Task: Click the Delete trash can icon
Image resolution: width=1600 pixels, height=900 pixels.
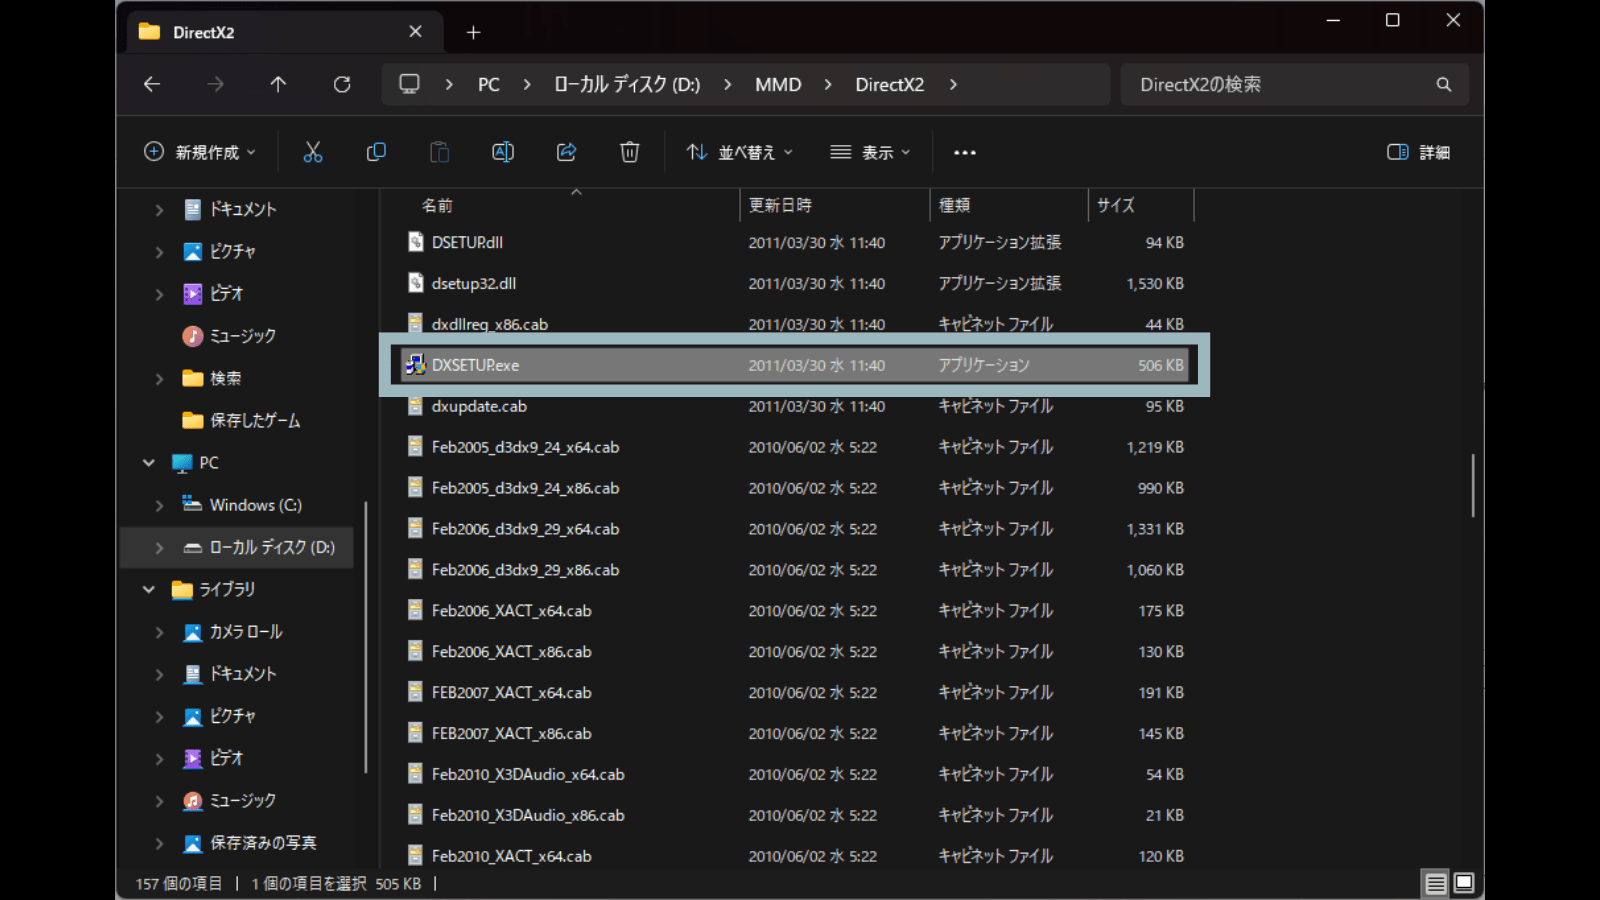Action: tap(629, 152)
